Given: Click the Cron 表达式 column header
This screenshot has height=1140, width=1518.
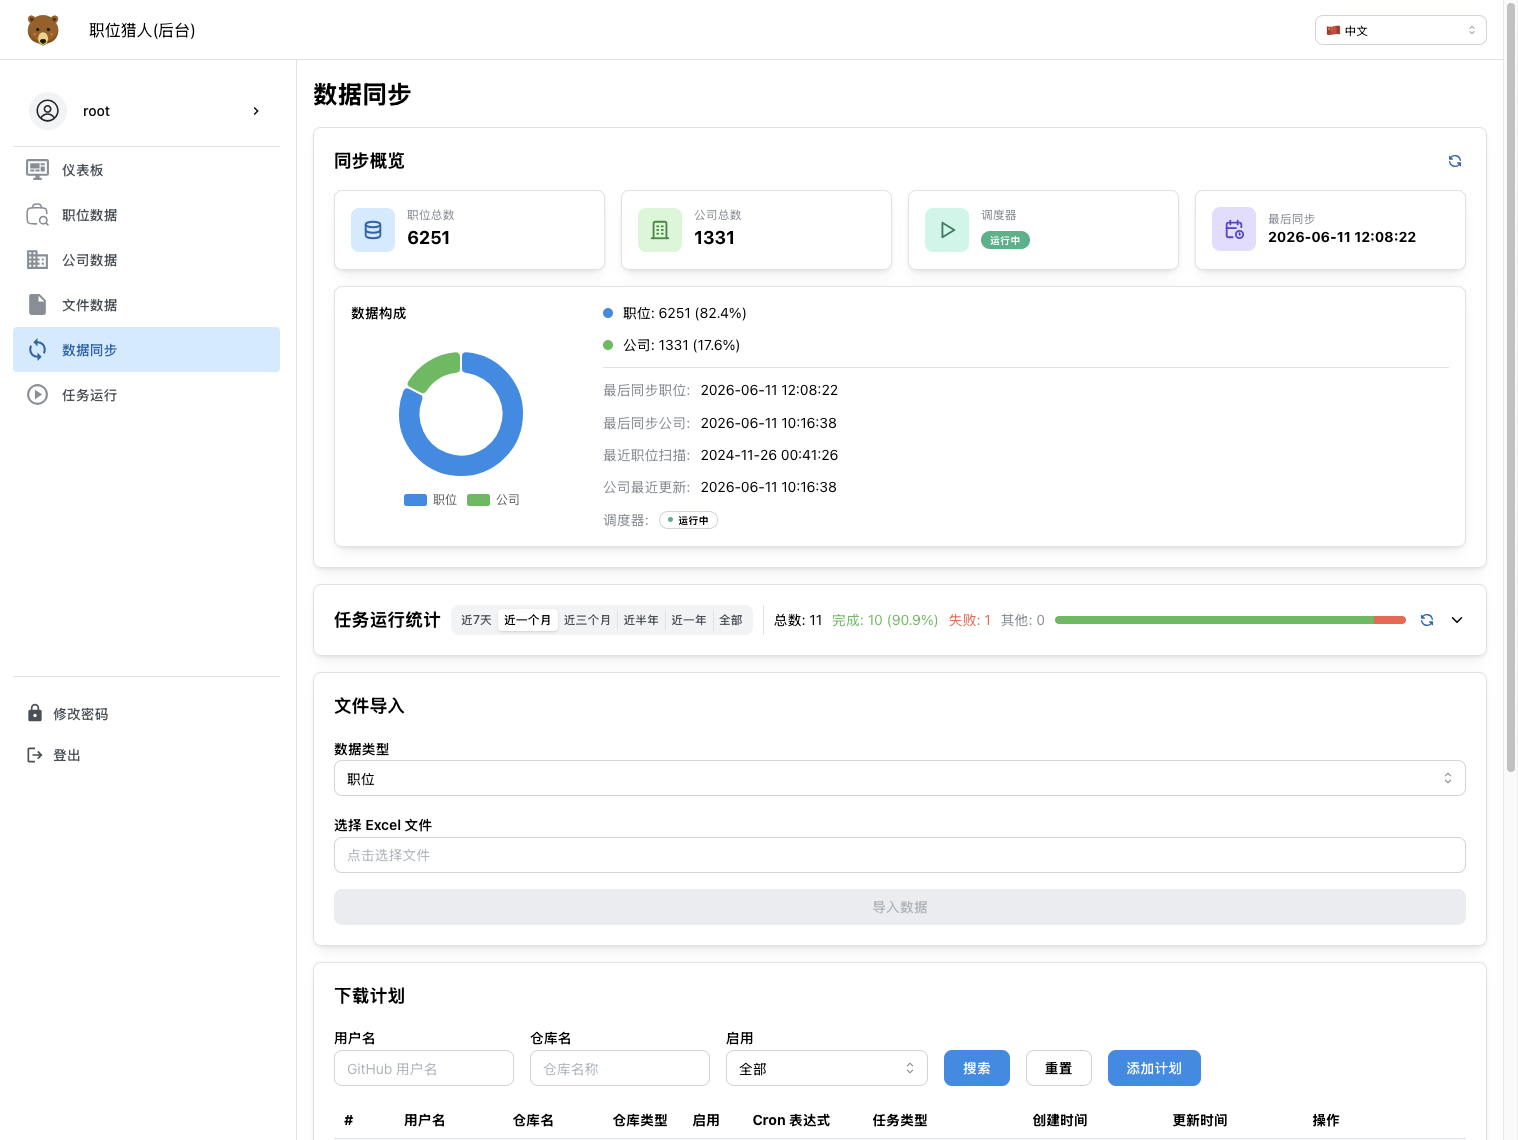Looking at the screenshot, I should point(791,1120).
